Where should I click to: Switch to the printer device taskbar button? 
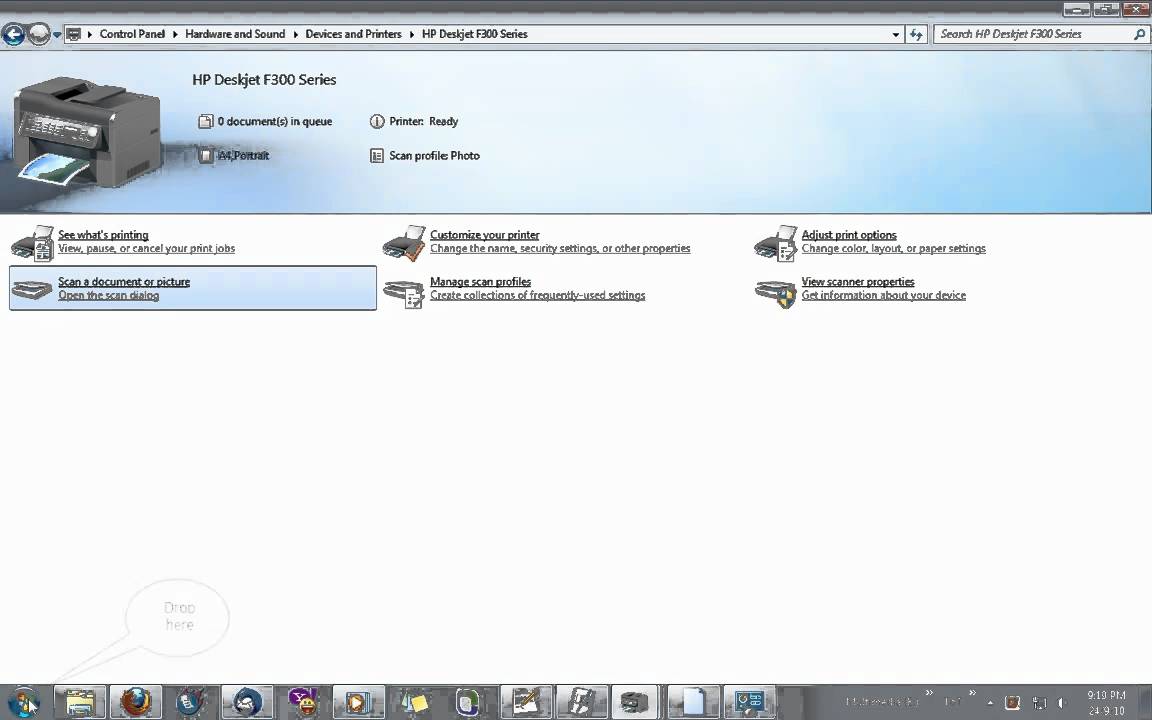[x=634, y=702]
